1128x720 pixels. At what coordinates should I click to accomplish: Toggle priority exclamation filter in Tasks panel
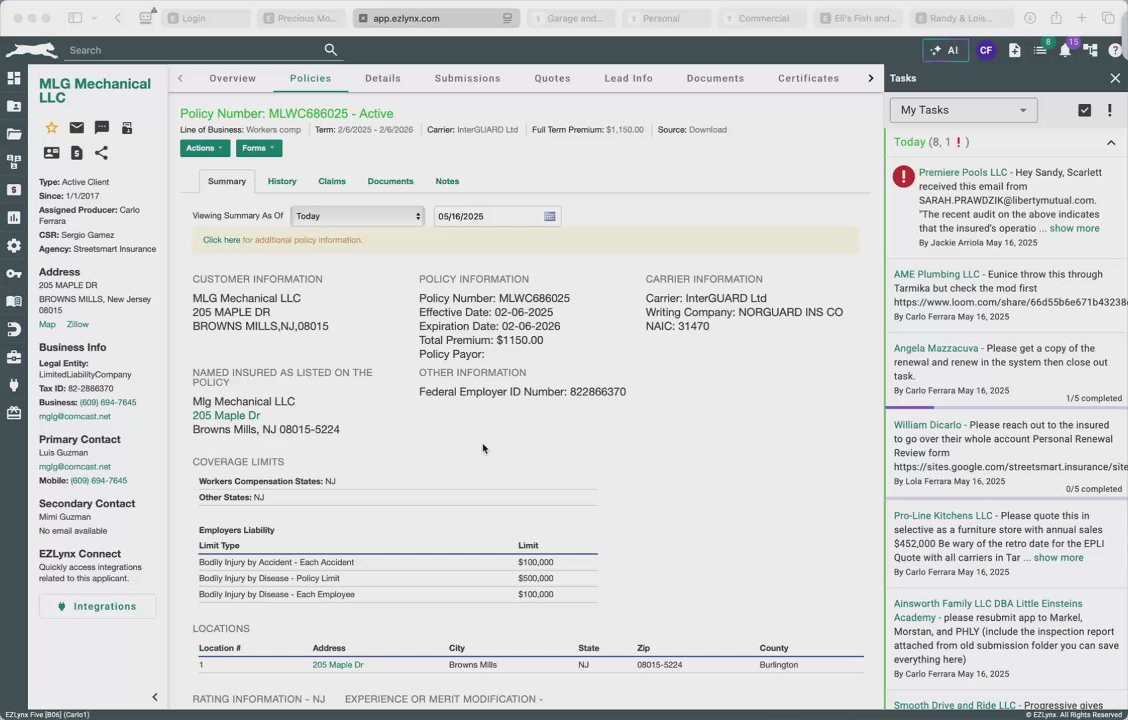[1109, 110]
